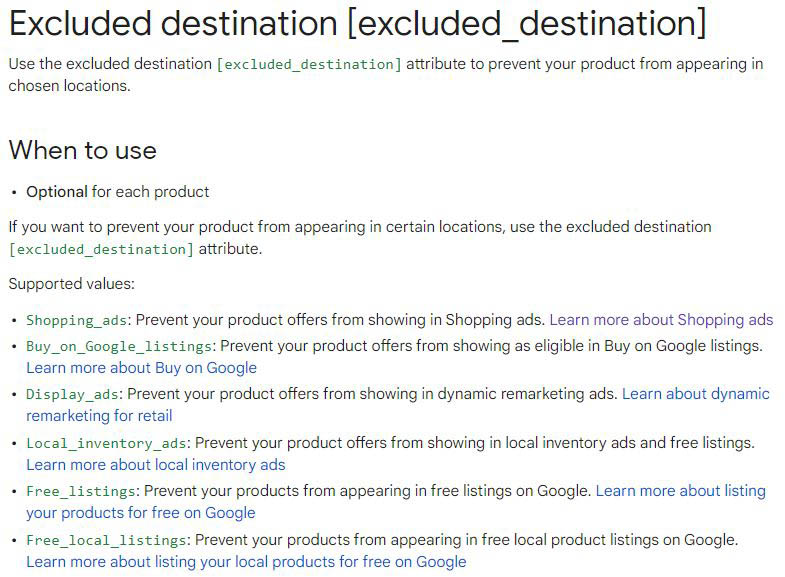Screen dimensions: 785x577
Task: Click the remarketing for retail link text
Action: (x=99, y=416)
